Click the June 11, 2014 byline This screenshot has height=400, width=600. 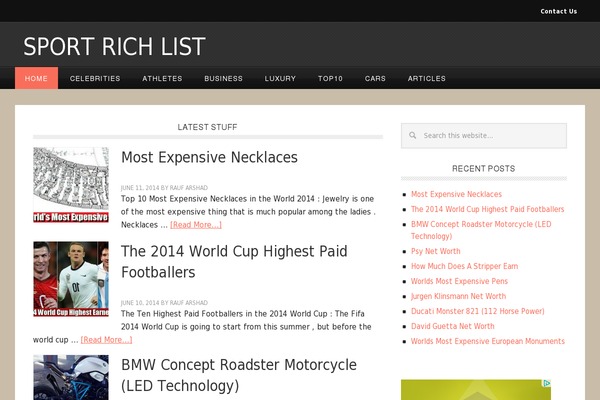pos(164,188)
